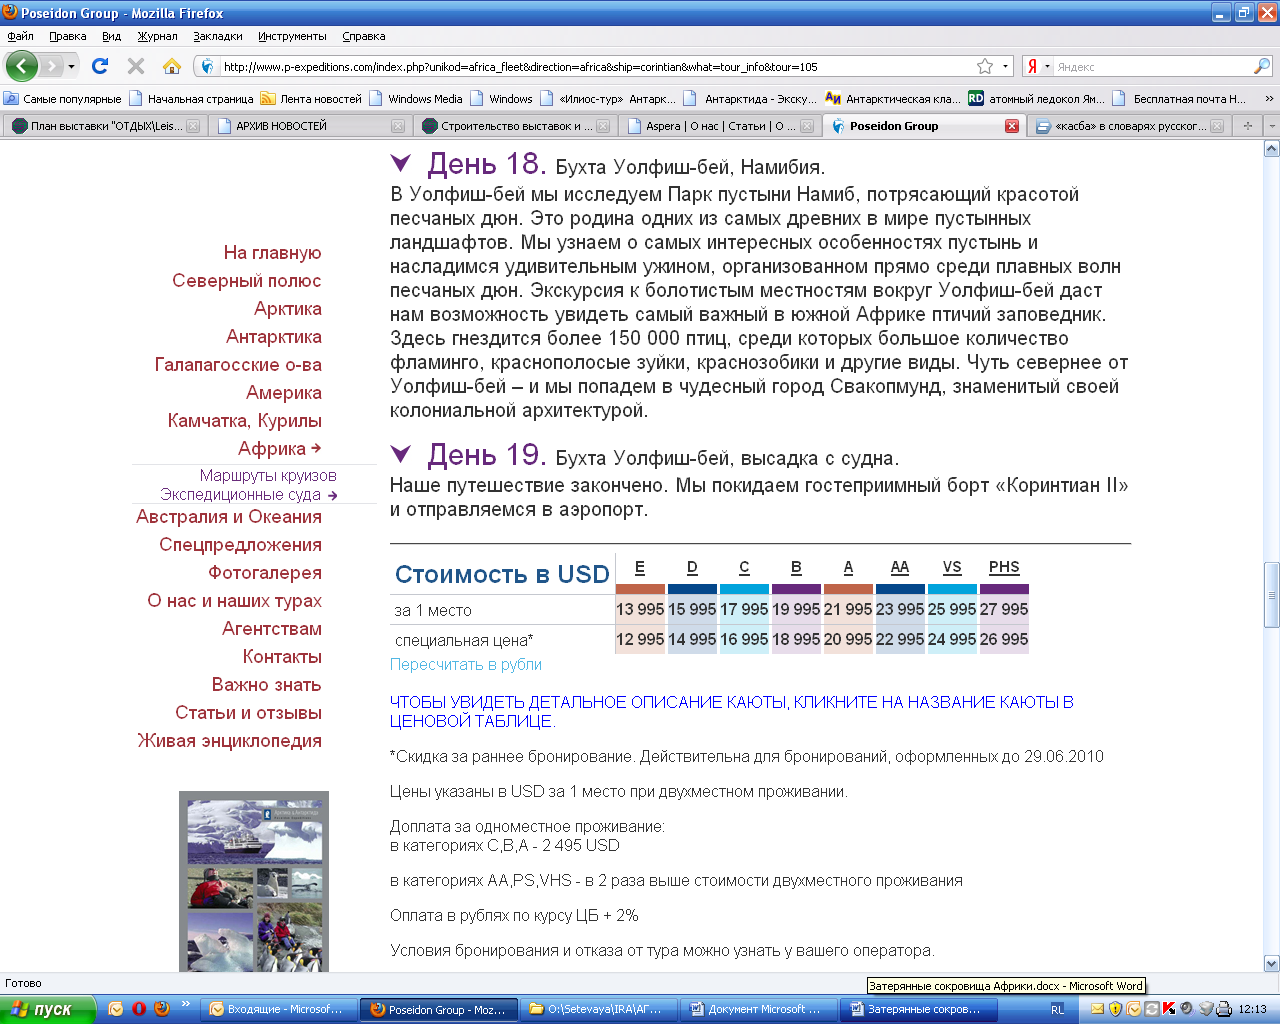Open the Живая энциклопедия link
The image size is (1280, 1024).
[x=230, y=741]
